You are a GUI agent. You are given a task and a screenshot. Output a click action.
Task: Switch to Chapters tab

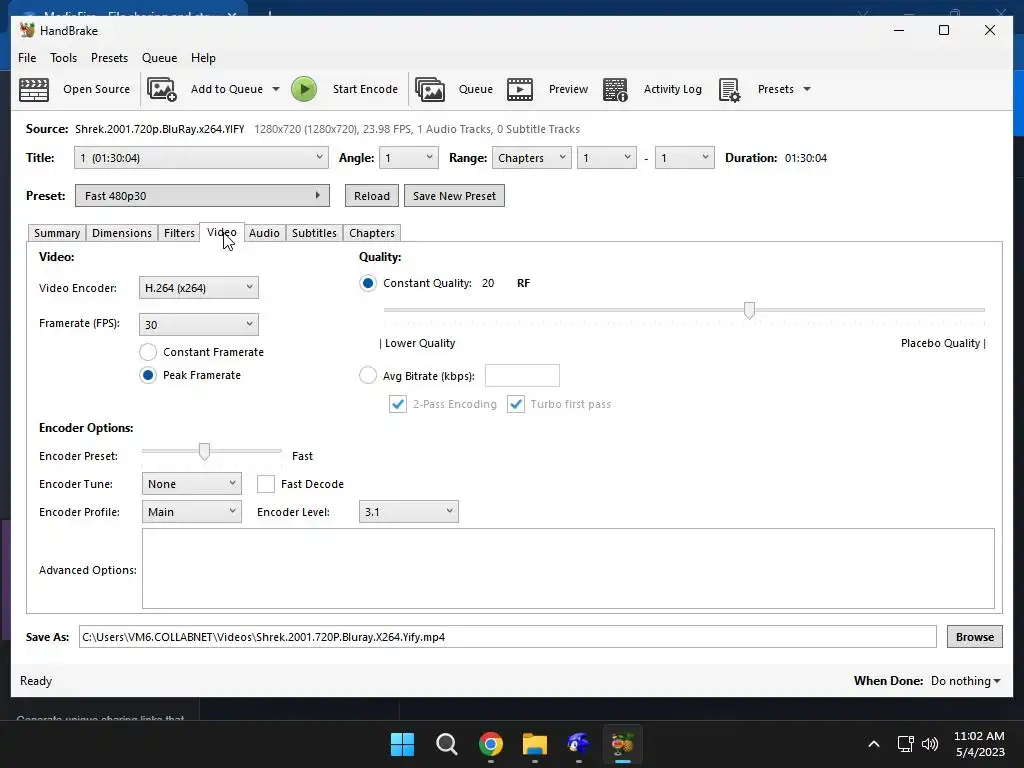(x=372, y=233)
